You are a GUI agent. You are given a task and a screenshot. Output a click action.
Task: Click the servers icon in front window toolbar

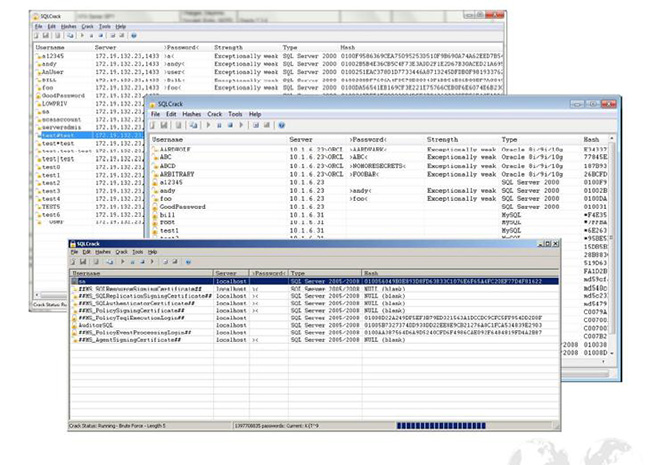[x=110, y=262]
